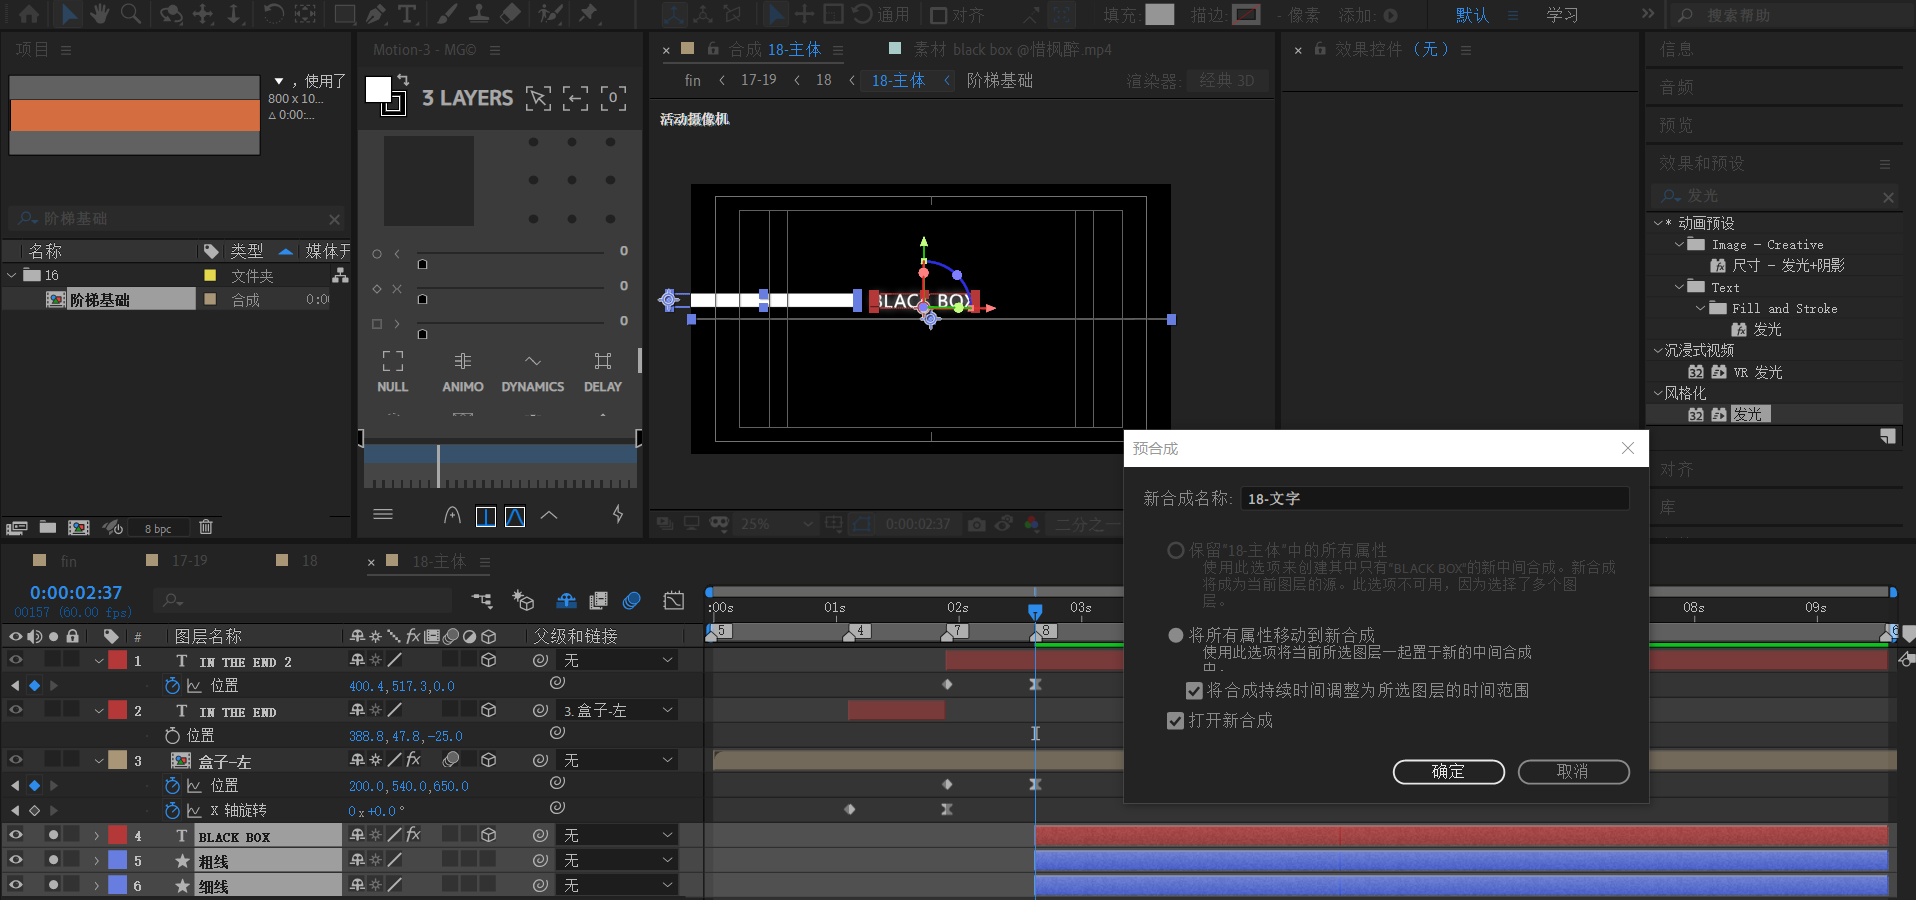Open the Graph Editor in timeline

coord(674,600)
